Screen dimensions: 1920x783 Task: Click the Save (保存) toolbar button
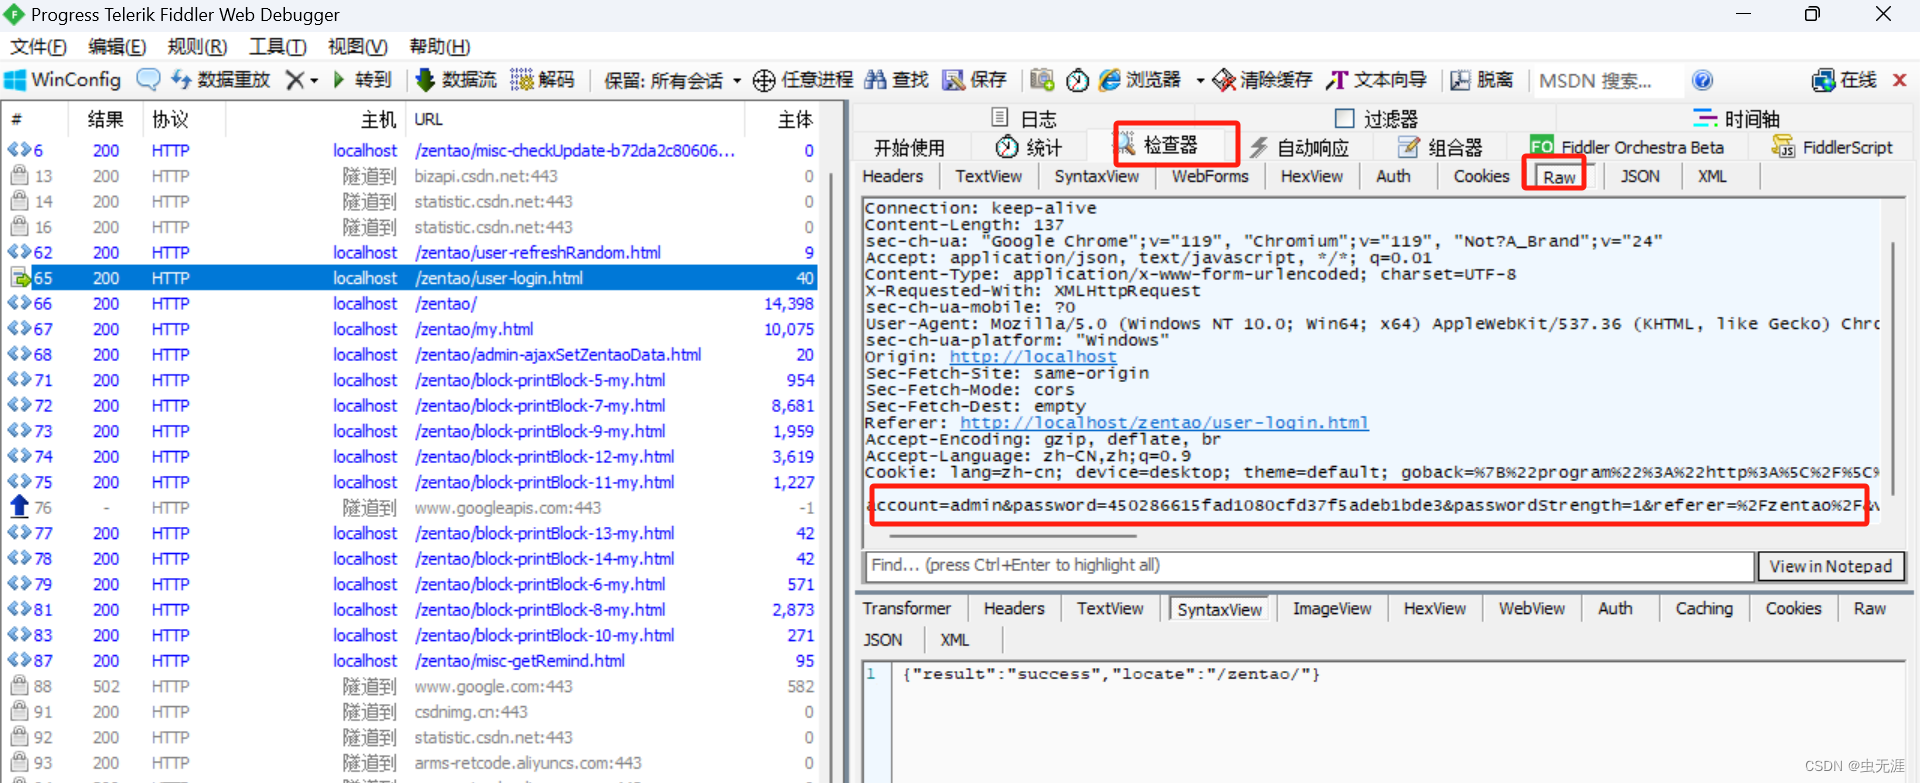click(x=975, y=80)
